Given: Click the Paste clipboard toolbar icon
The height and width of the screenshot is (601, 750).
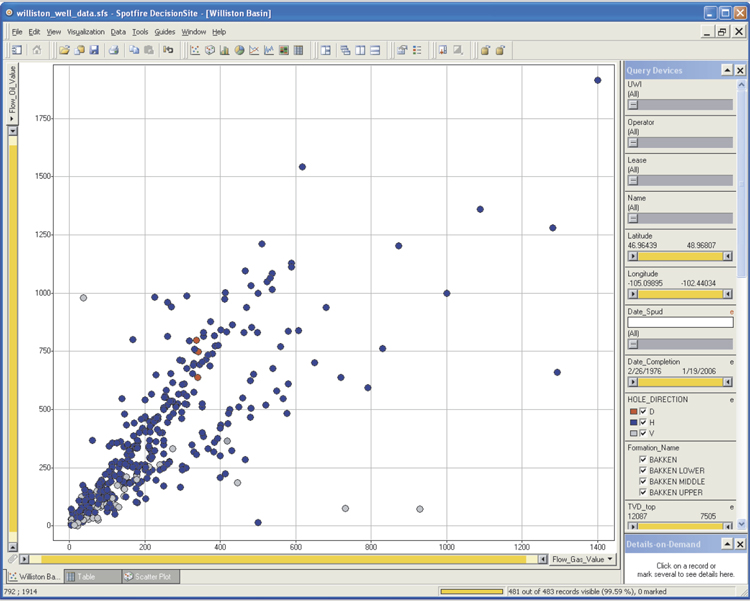Looking at the screenshot, I should point(149,50).
